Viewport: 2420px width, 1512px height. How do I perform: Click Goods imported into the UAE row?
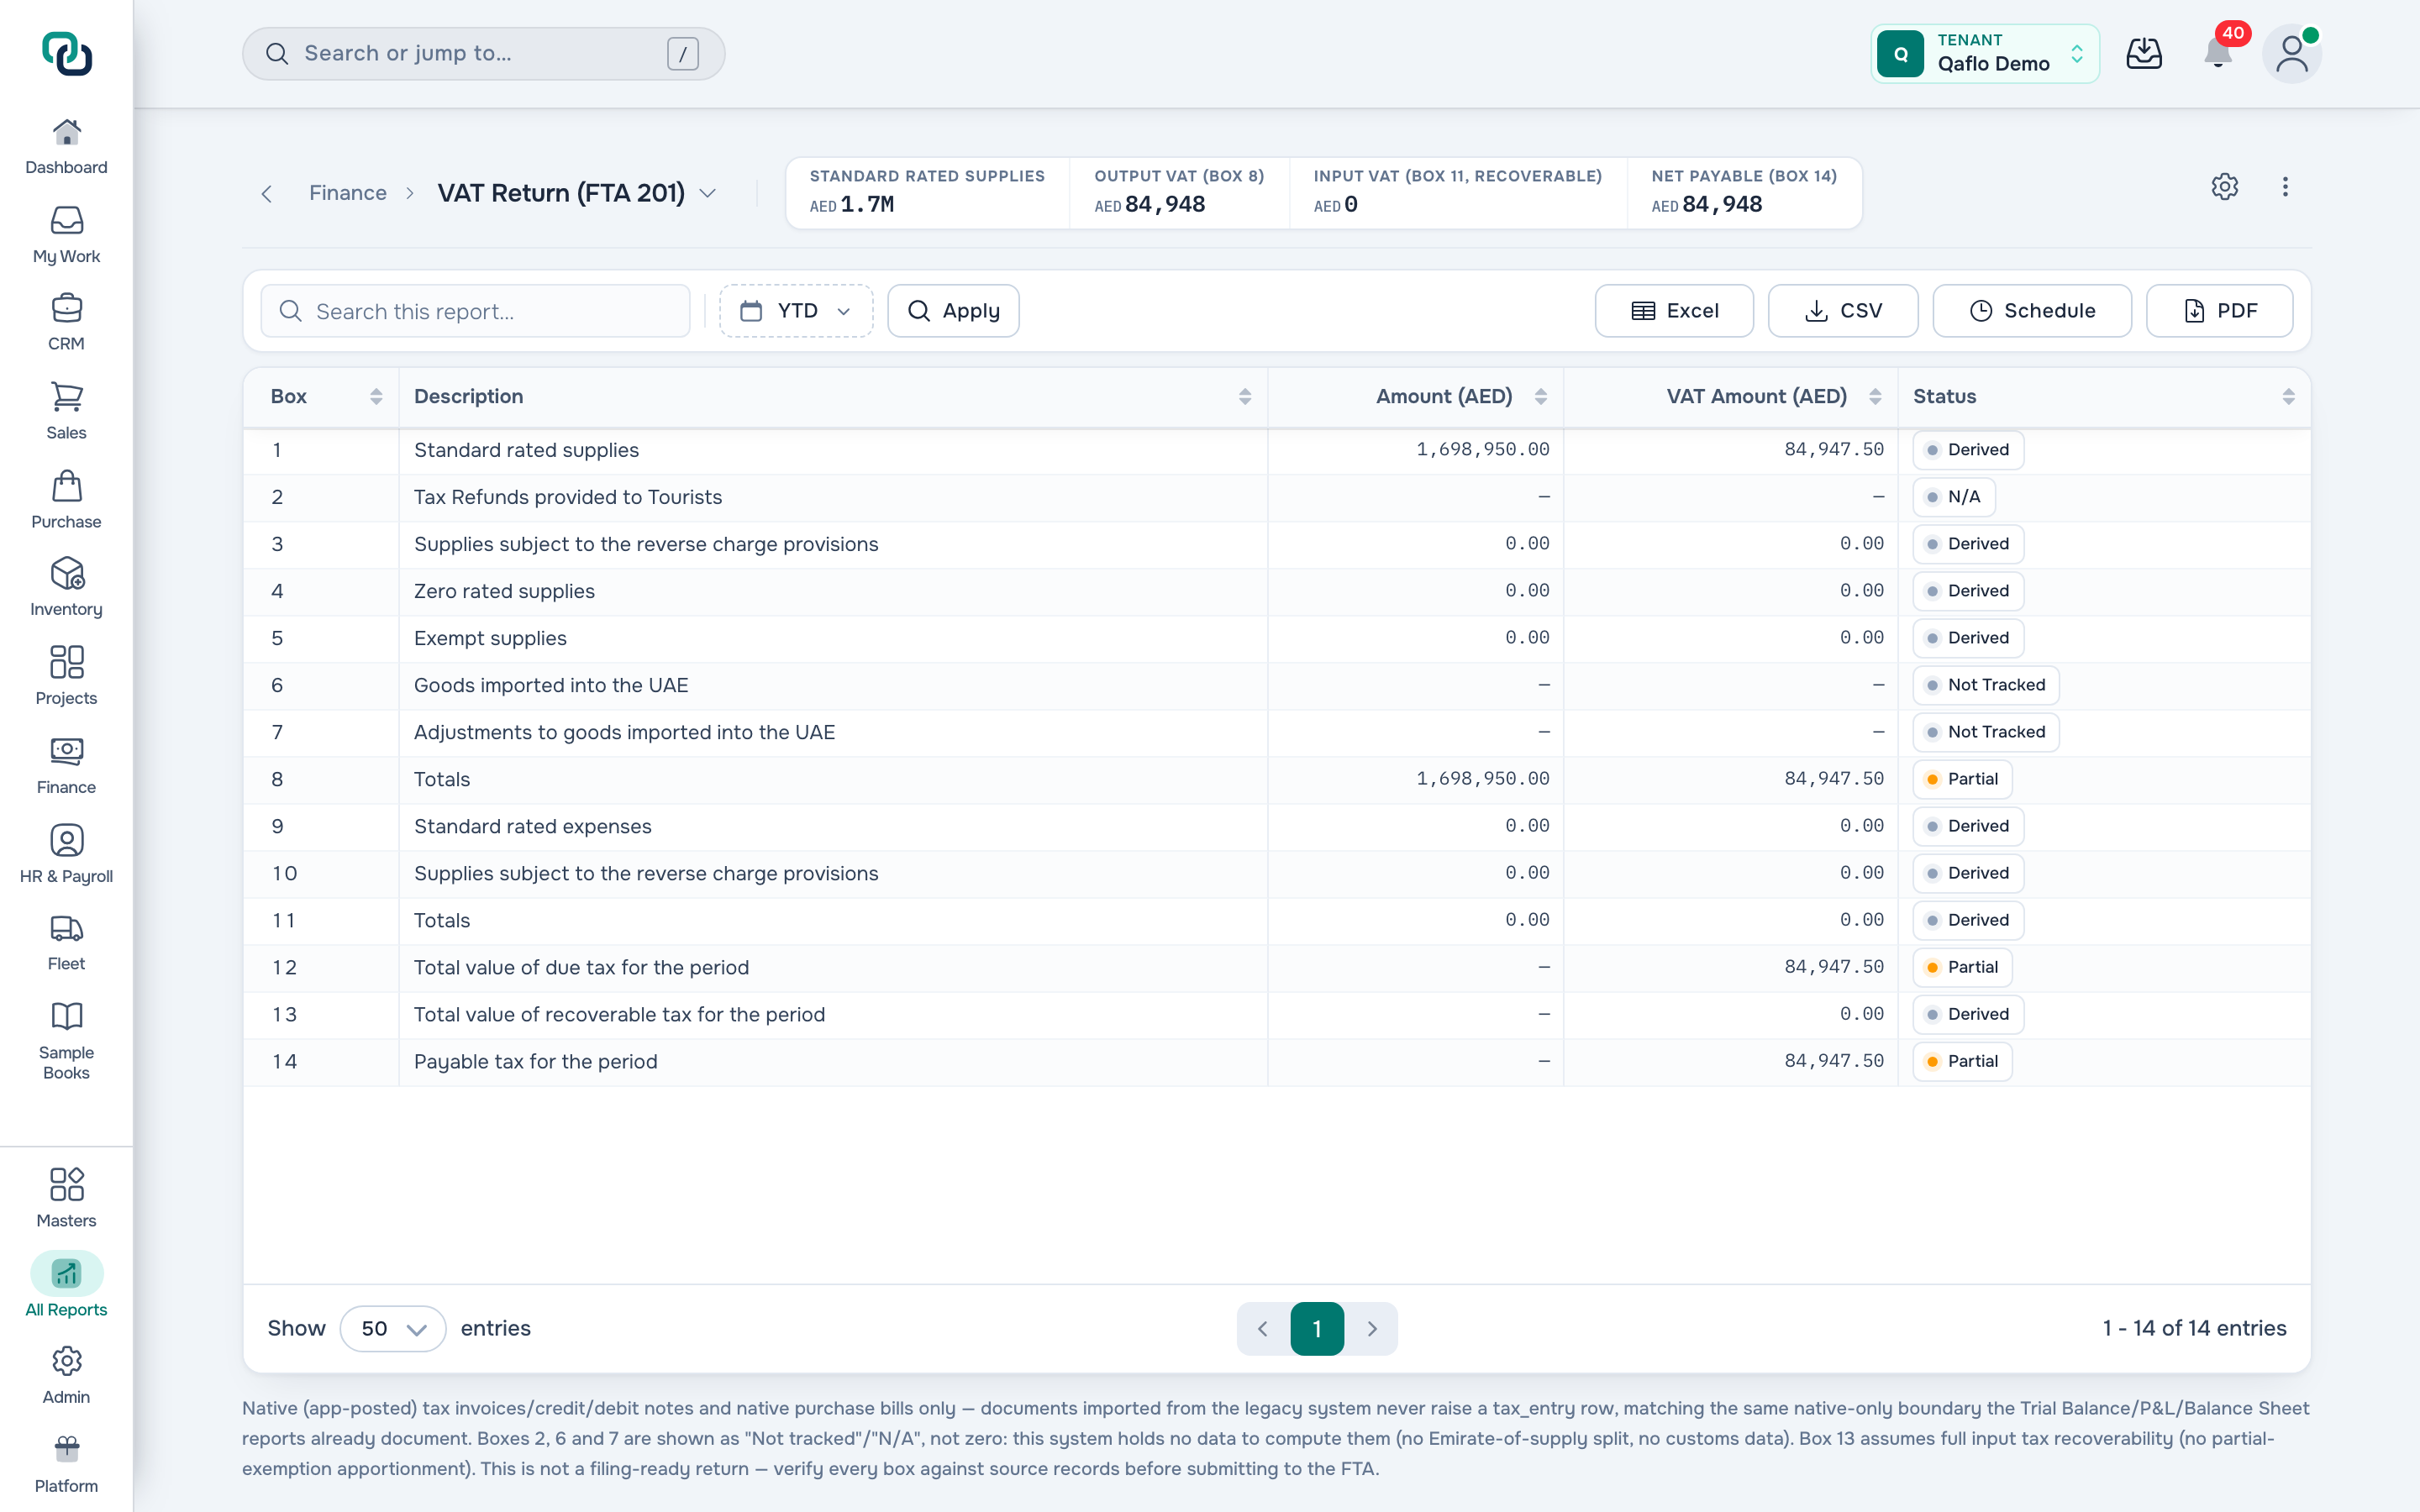(x=1276, y=685)
